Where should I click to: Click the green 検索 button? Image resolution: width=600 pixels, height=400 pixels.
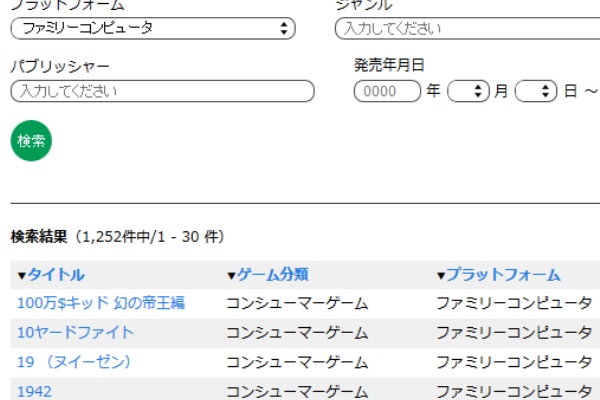point(31,140)
